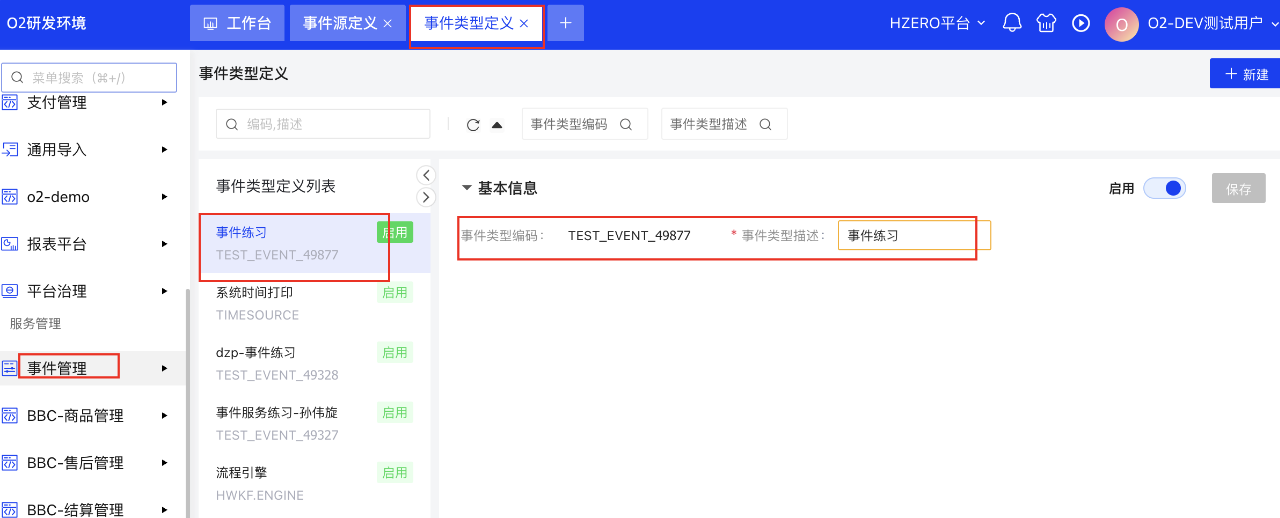
Task: Collapse list panel with left chevron
Action: coord(426,175)
